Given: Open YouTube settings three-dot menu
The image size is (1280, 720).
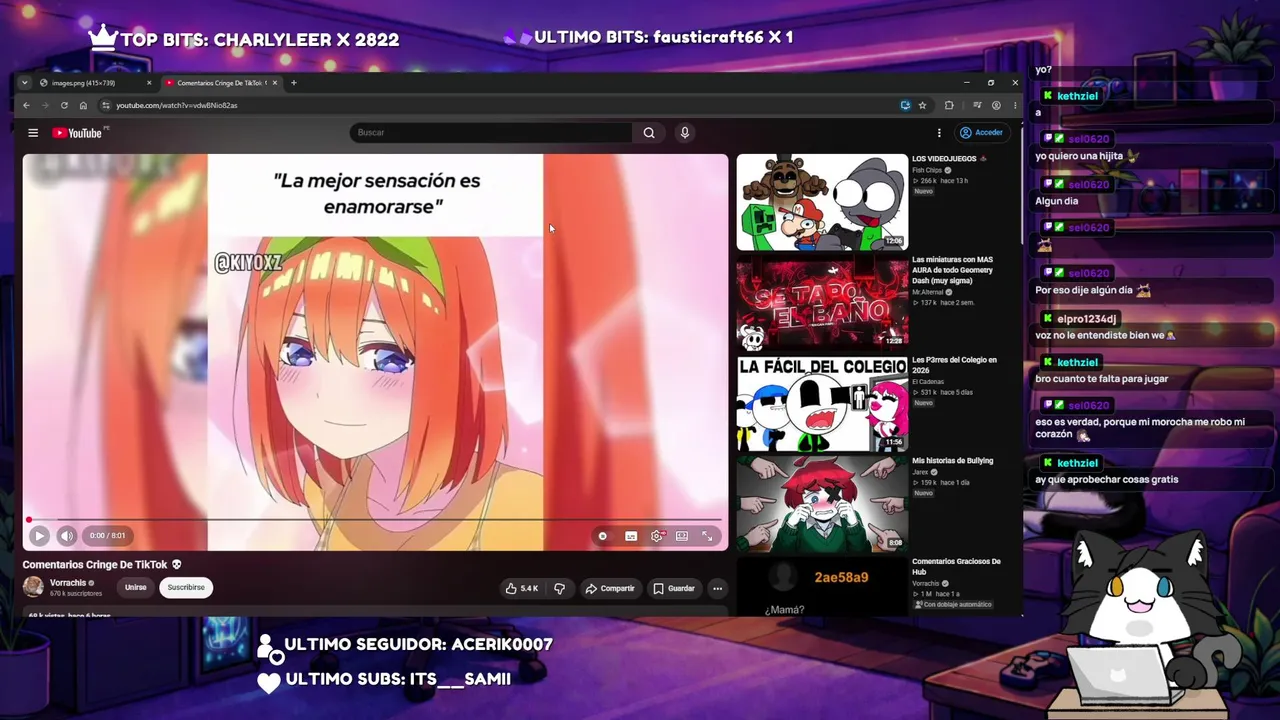Looking at the screenshot, I should 939,133.
